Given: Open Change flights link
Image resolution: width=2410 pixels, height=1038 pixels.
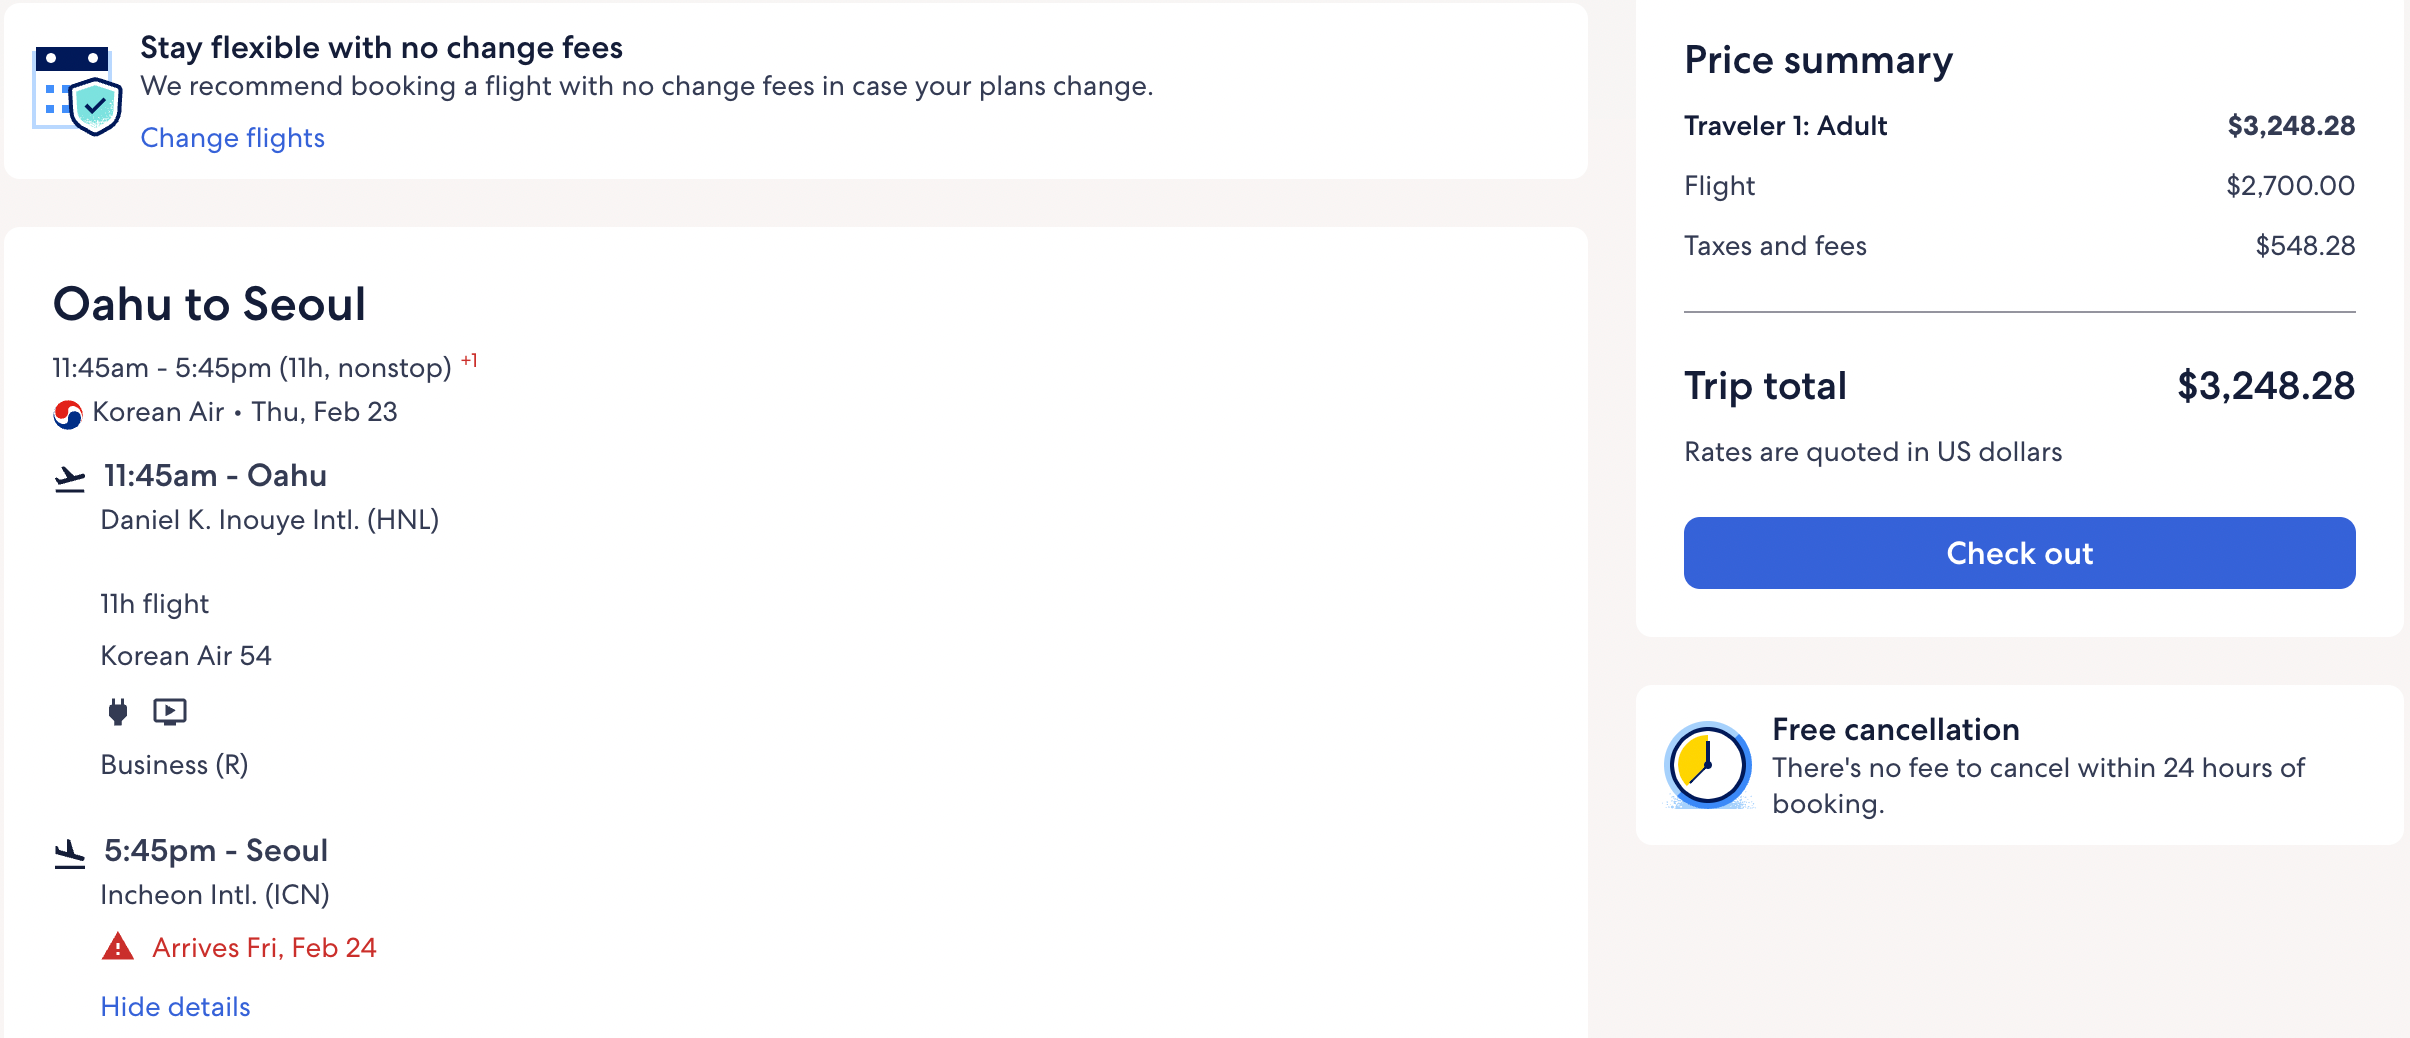Looking at the screenshot, I should click(x=232, y=138).
